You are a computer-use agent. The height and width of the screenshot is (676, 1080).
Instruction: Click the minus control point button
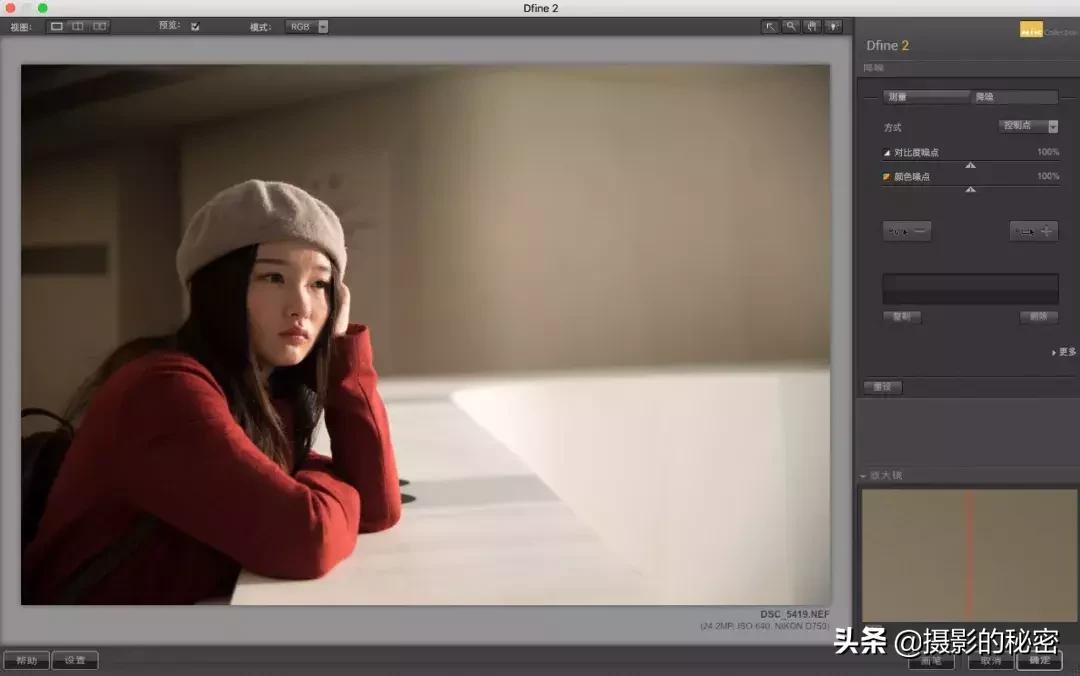[x=907, y=232]
